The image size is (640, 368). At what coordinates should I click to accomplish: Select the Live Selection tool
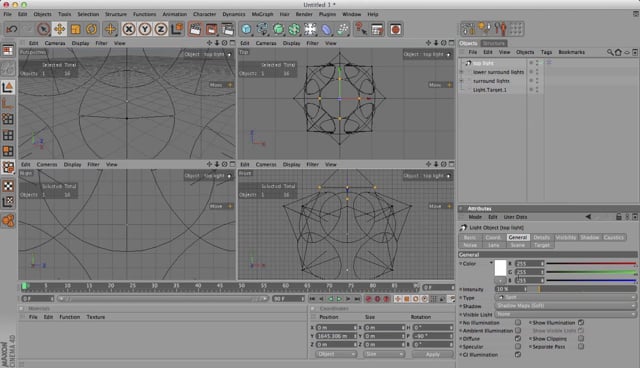(x=43, y=29)
